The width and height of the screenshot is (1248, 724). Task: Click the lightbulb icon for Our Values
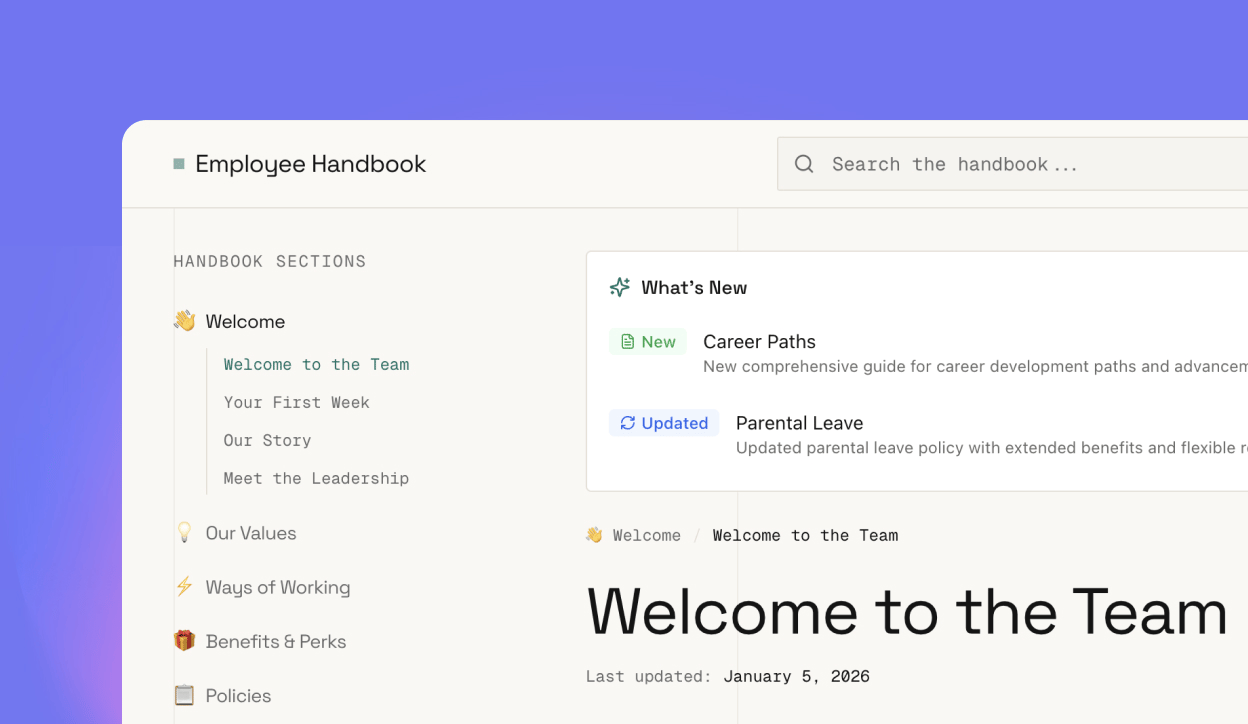184,533
